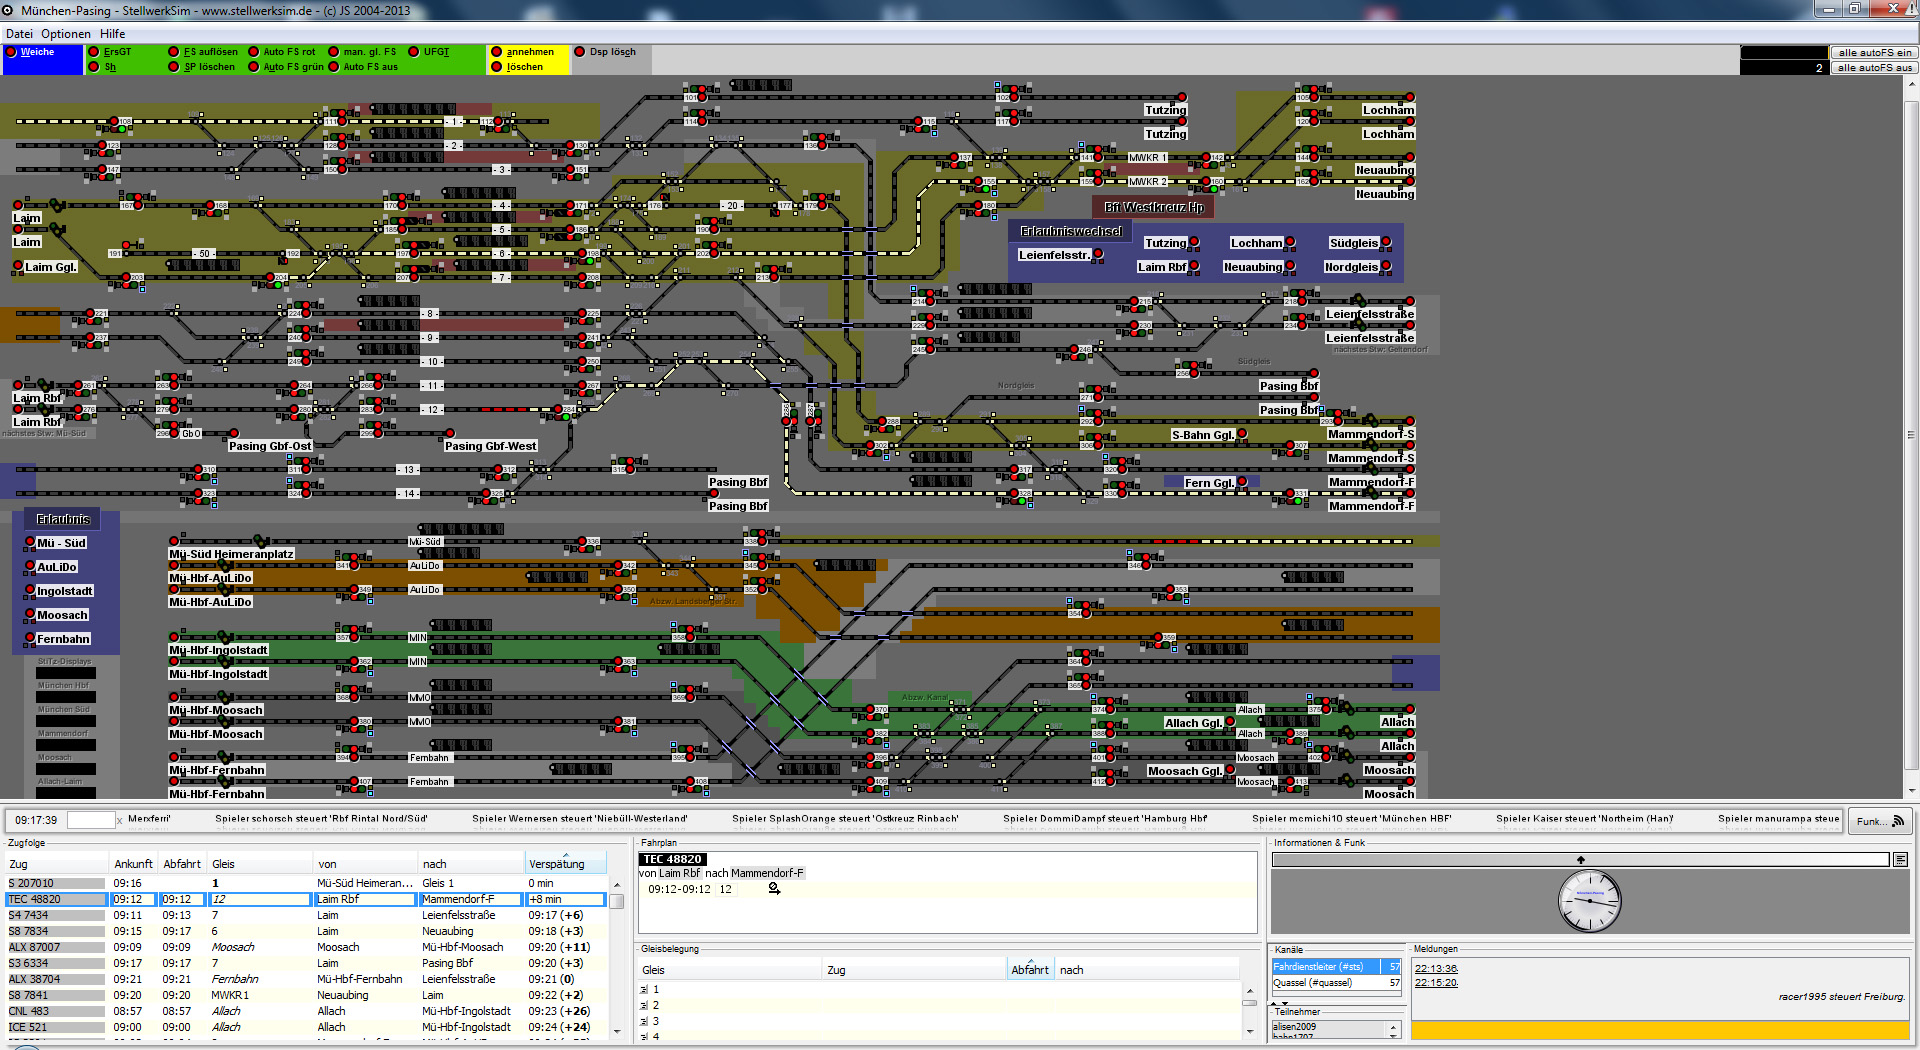Expand Gleis 1 in Gleisbelegung list
1920x1050 pixels.
(644, 990)
